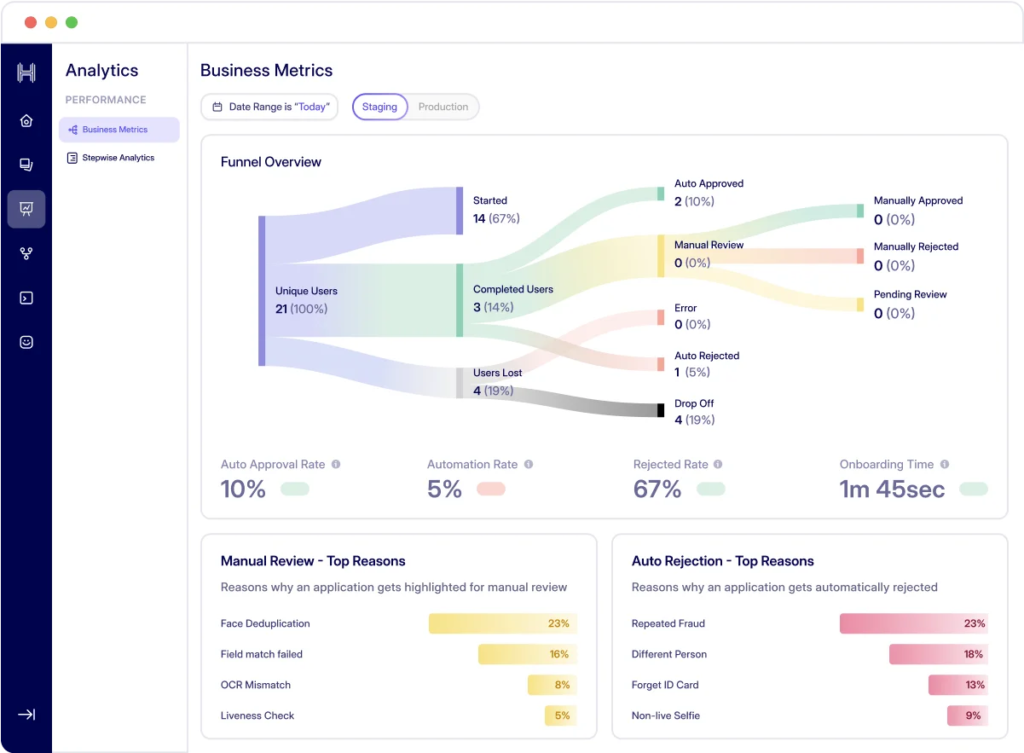
Task: Click the Funnel Overview panel title
Action: (x=270, y=161)
